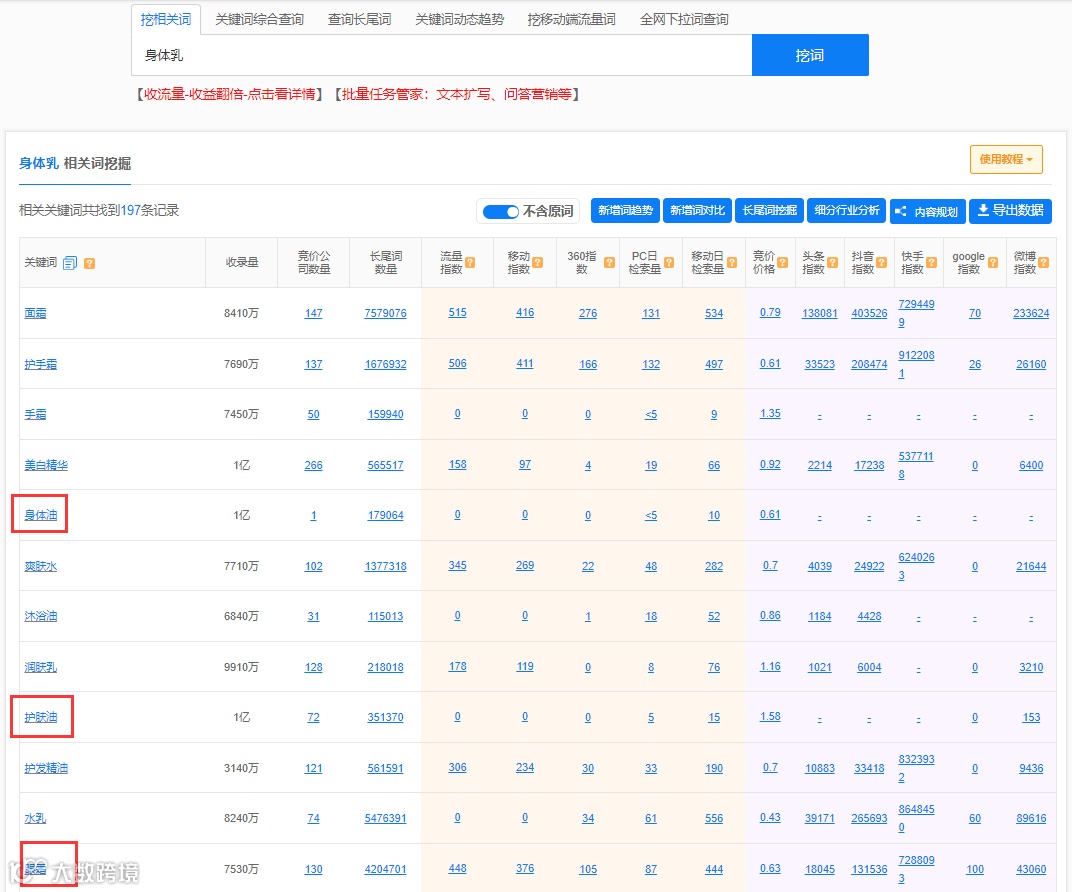This screenshot has width=1072, height=892.
Task: Switch to 查询长尾词 tab
Action: tap(360, 19)
